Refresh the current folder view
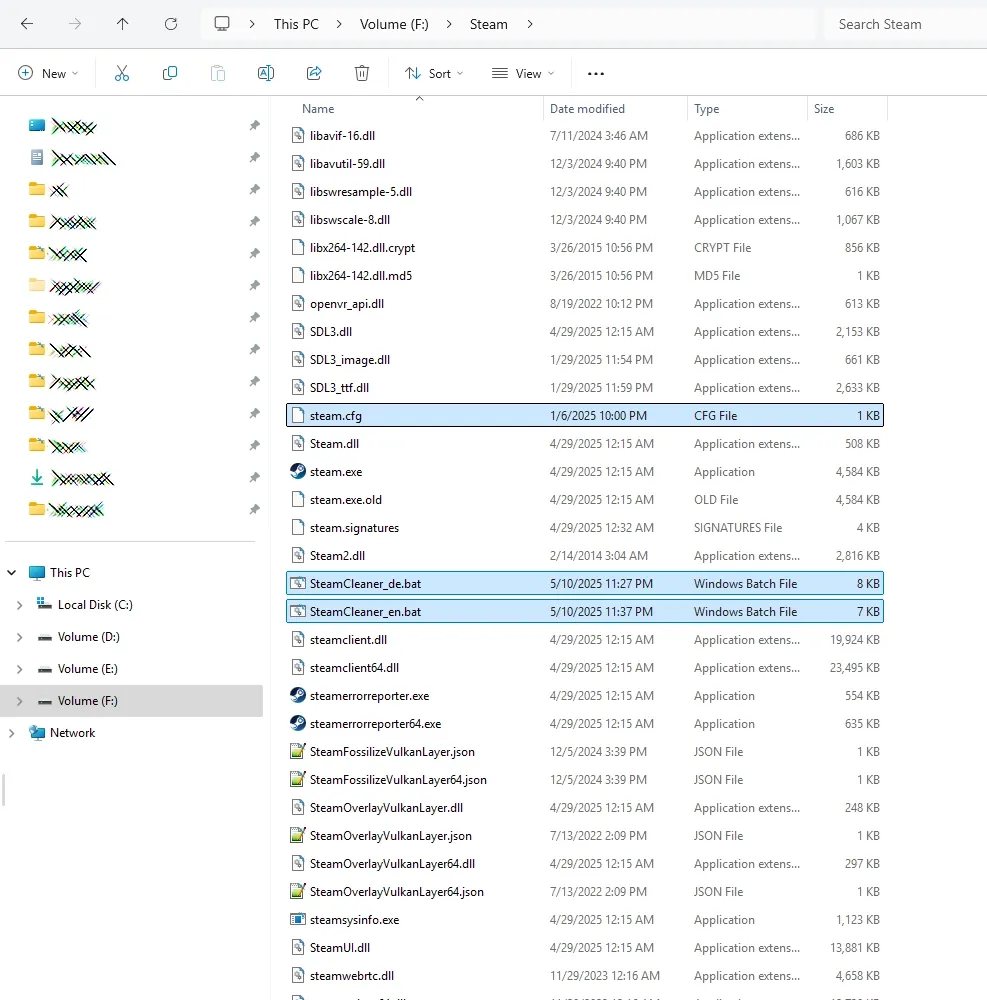 [x=171, y=24]
